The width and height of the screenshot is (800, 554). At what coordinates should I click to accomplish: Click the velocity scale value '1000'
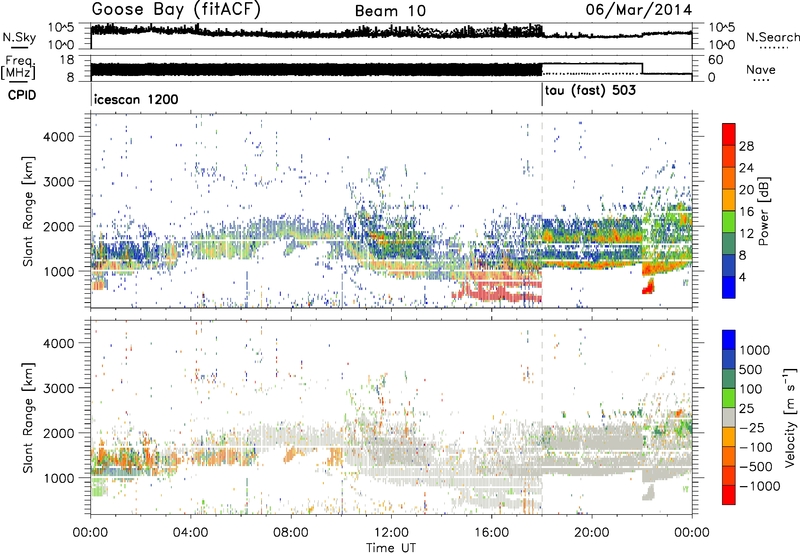coord(755,350)
